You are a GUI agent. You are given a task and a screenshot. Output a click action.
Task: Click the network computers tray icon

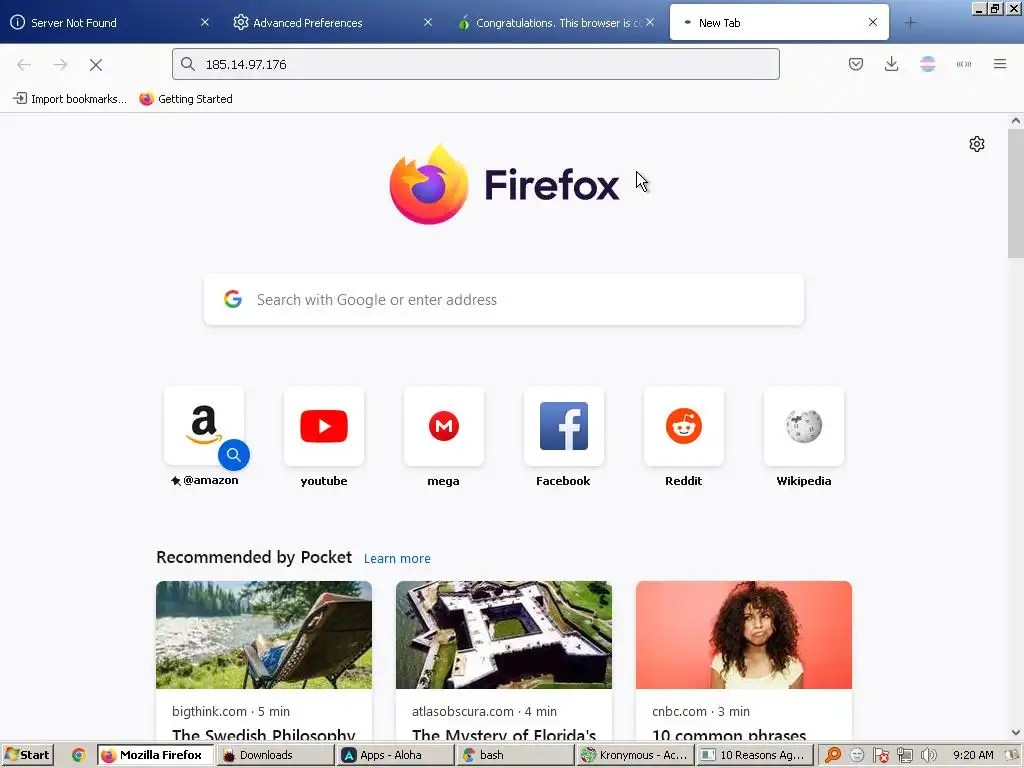(904, 755)
